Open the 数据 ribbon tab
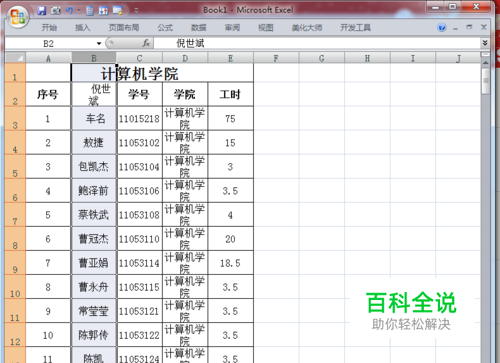The image size is (500, 363). [198, 27]
